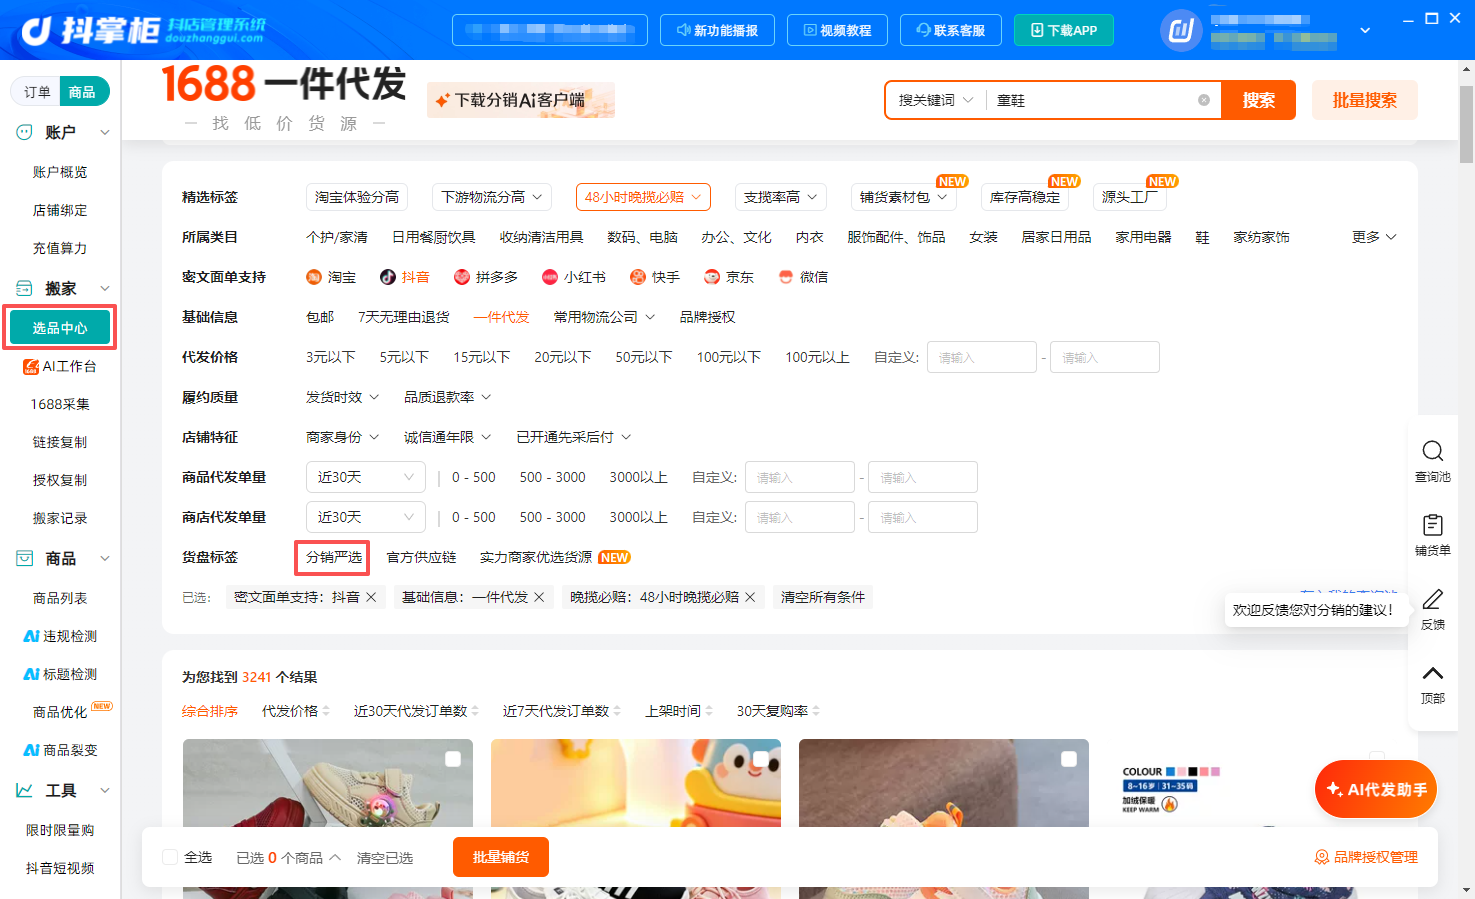The image size is (1475, 899).
Task: Click 联系客服 in header
Action: click(951, 30)
